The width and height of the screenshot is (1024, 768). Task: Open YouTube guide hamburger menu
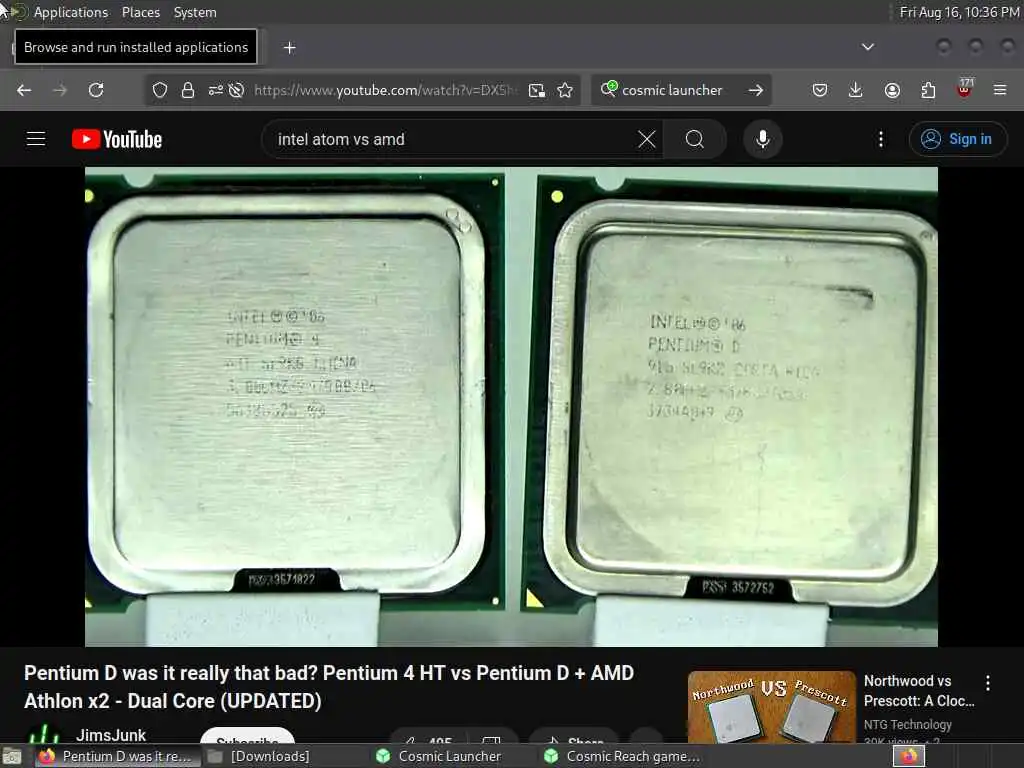(x=36, y=139)
